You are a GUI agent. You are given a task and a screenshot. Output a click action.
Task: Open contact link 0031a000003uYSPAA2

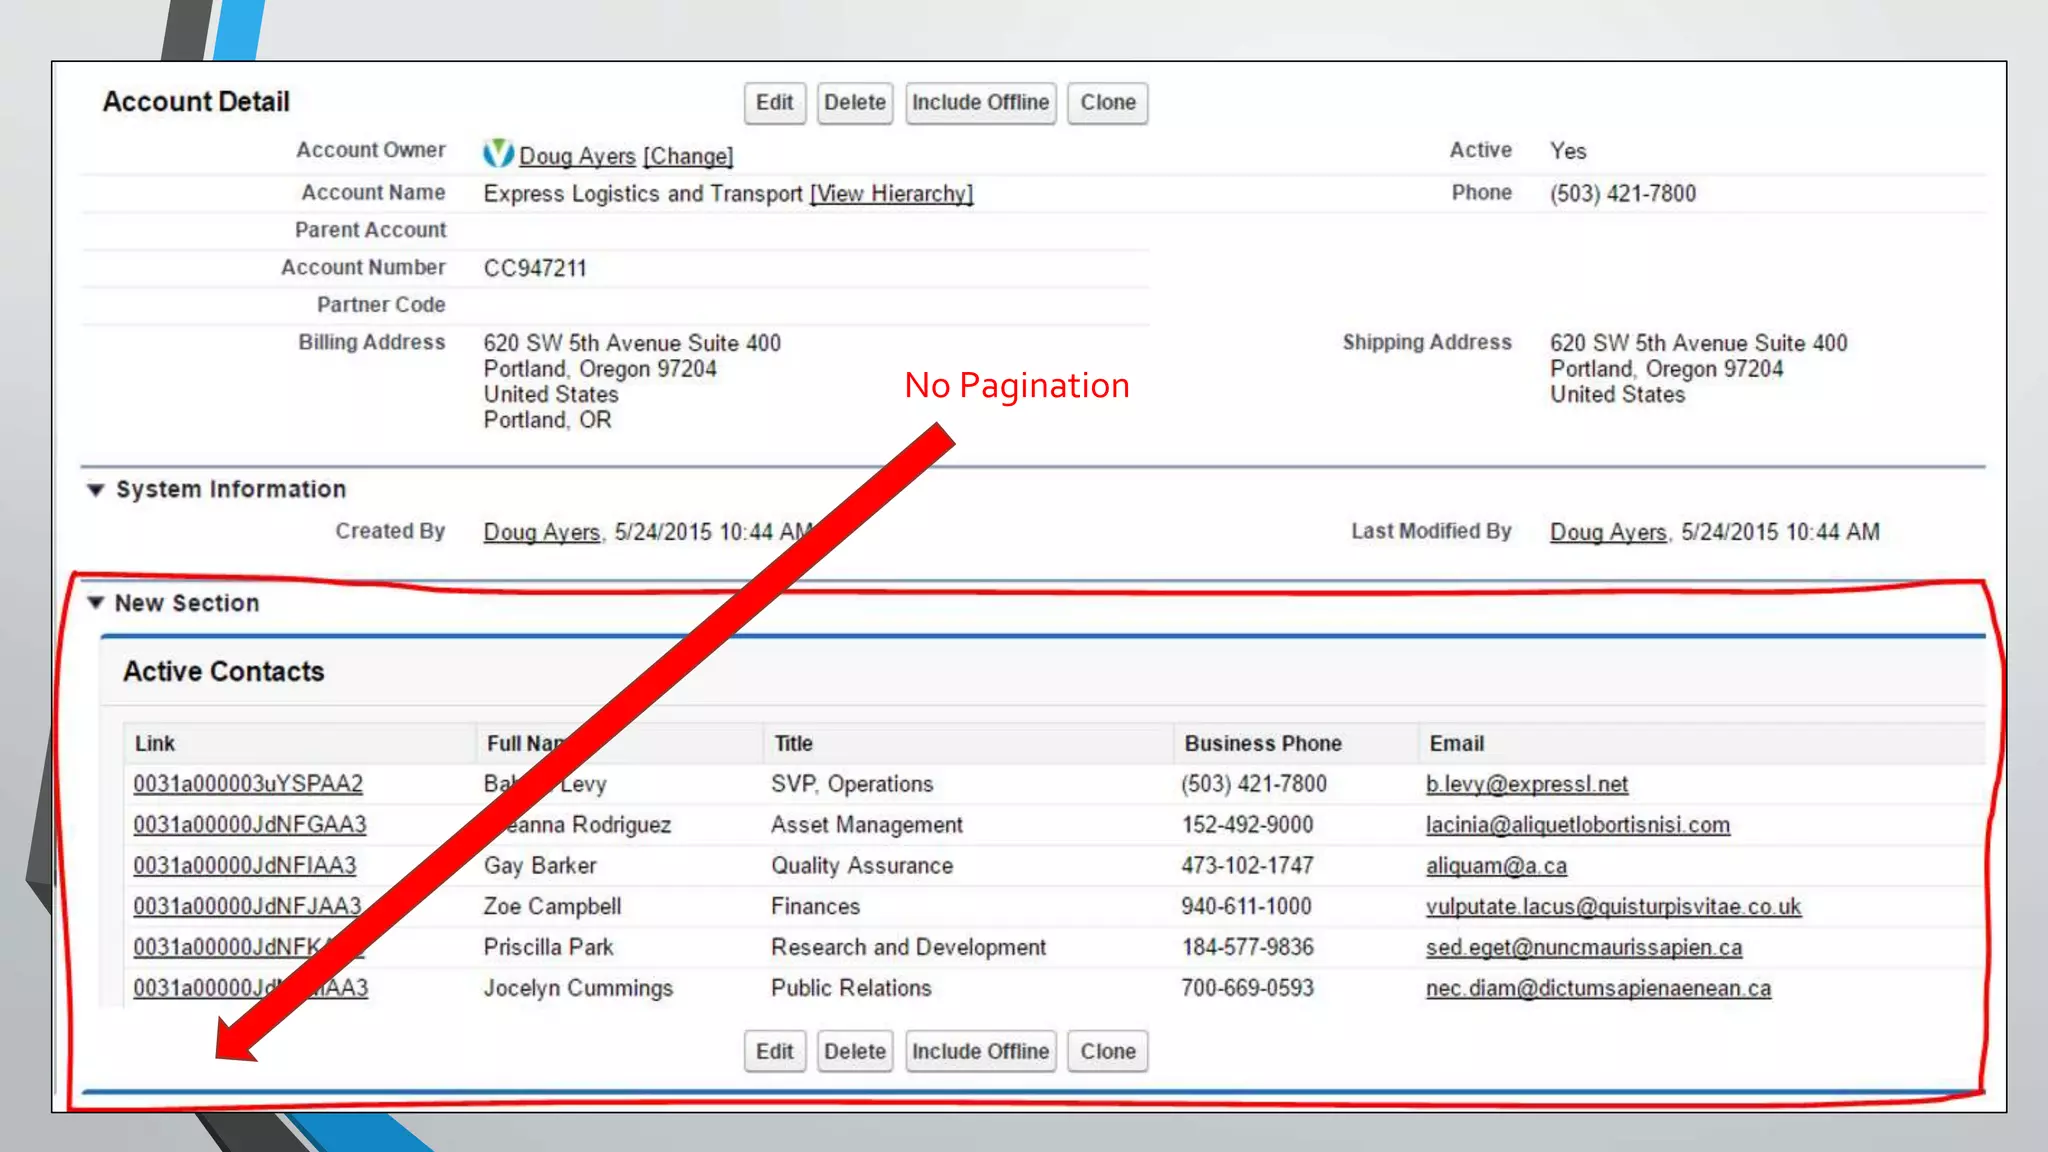248,784
